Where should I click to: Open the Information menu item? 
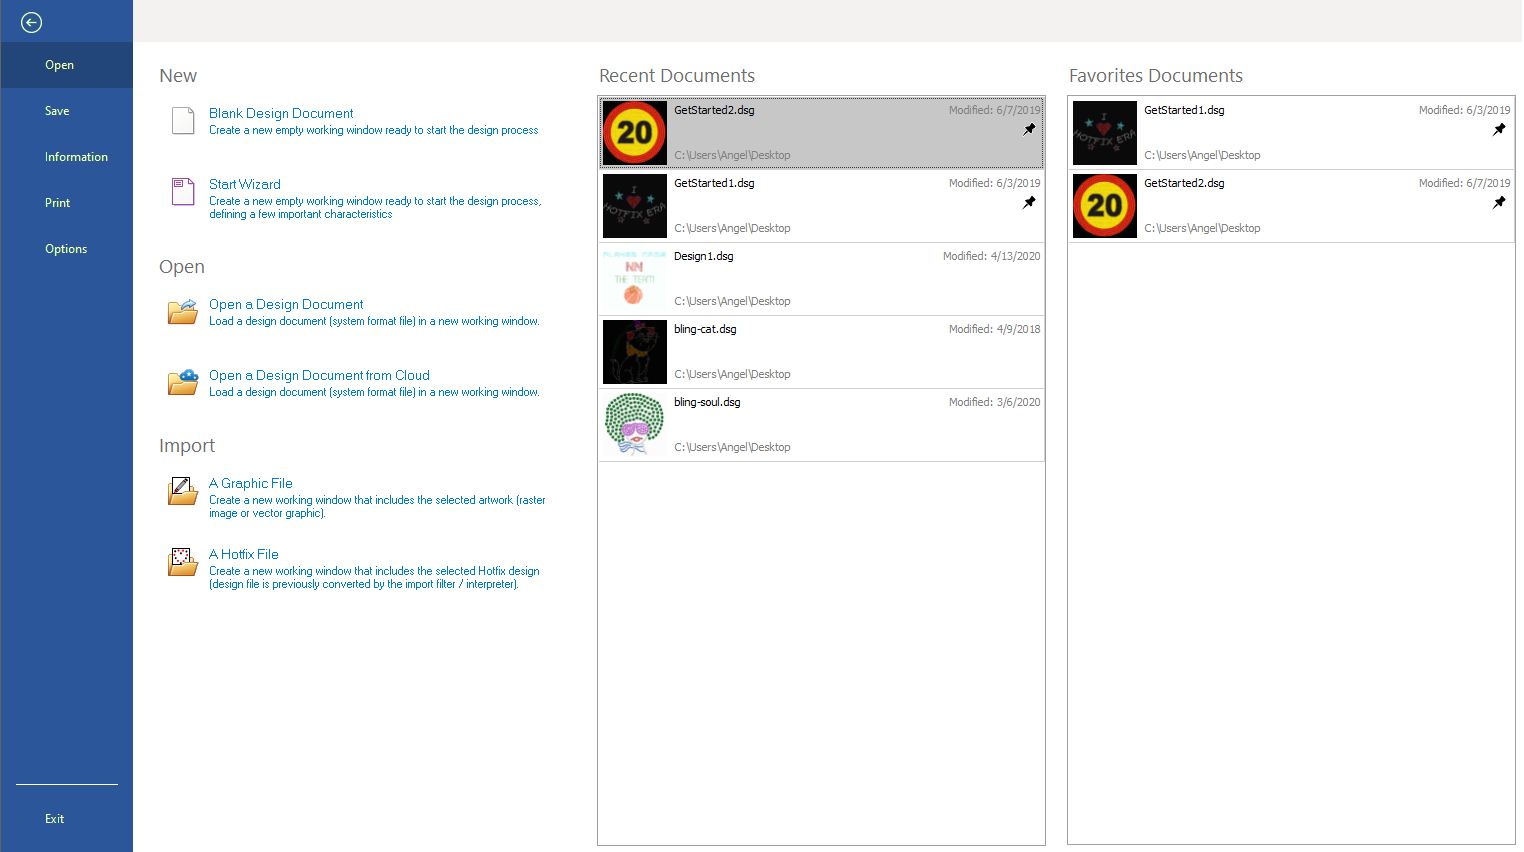pos(76,157)
